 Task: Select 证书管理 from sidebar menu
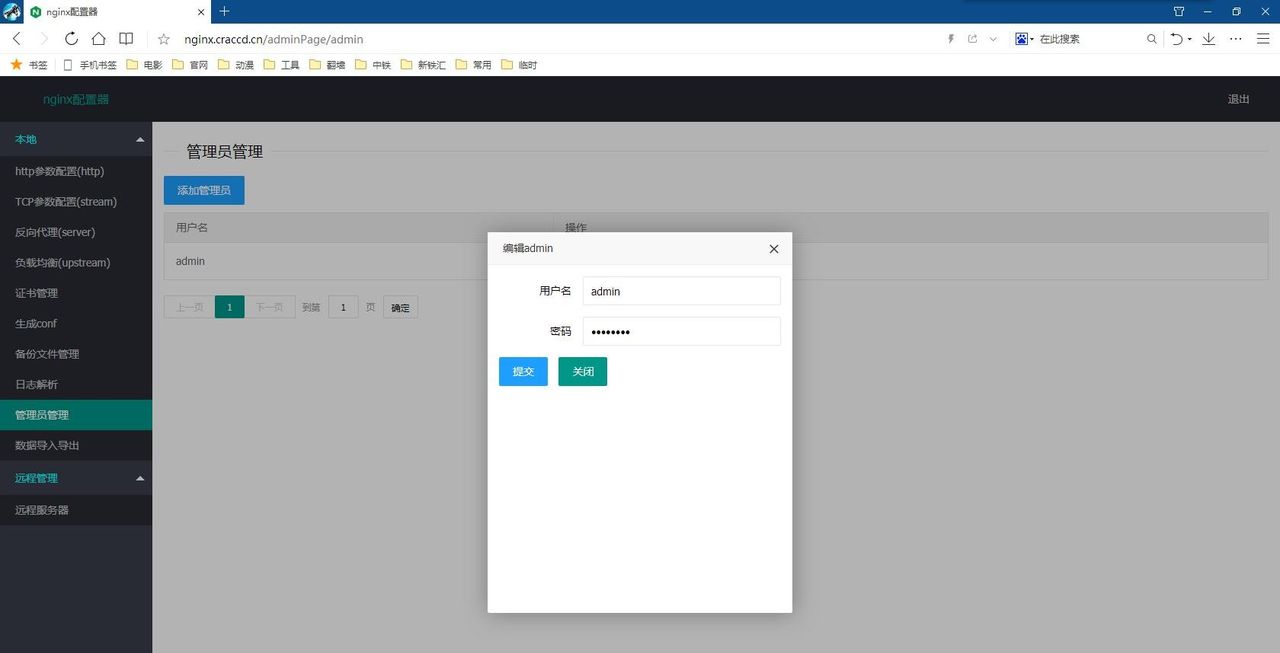(36, 293)
